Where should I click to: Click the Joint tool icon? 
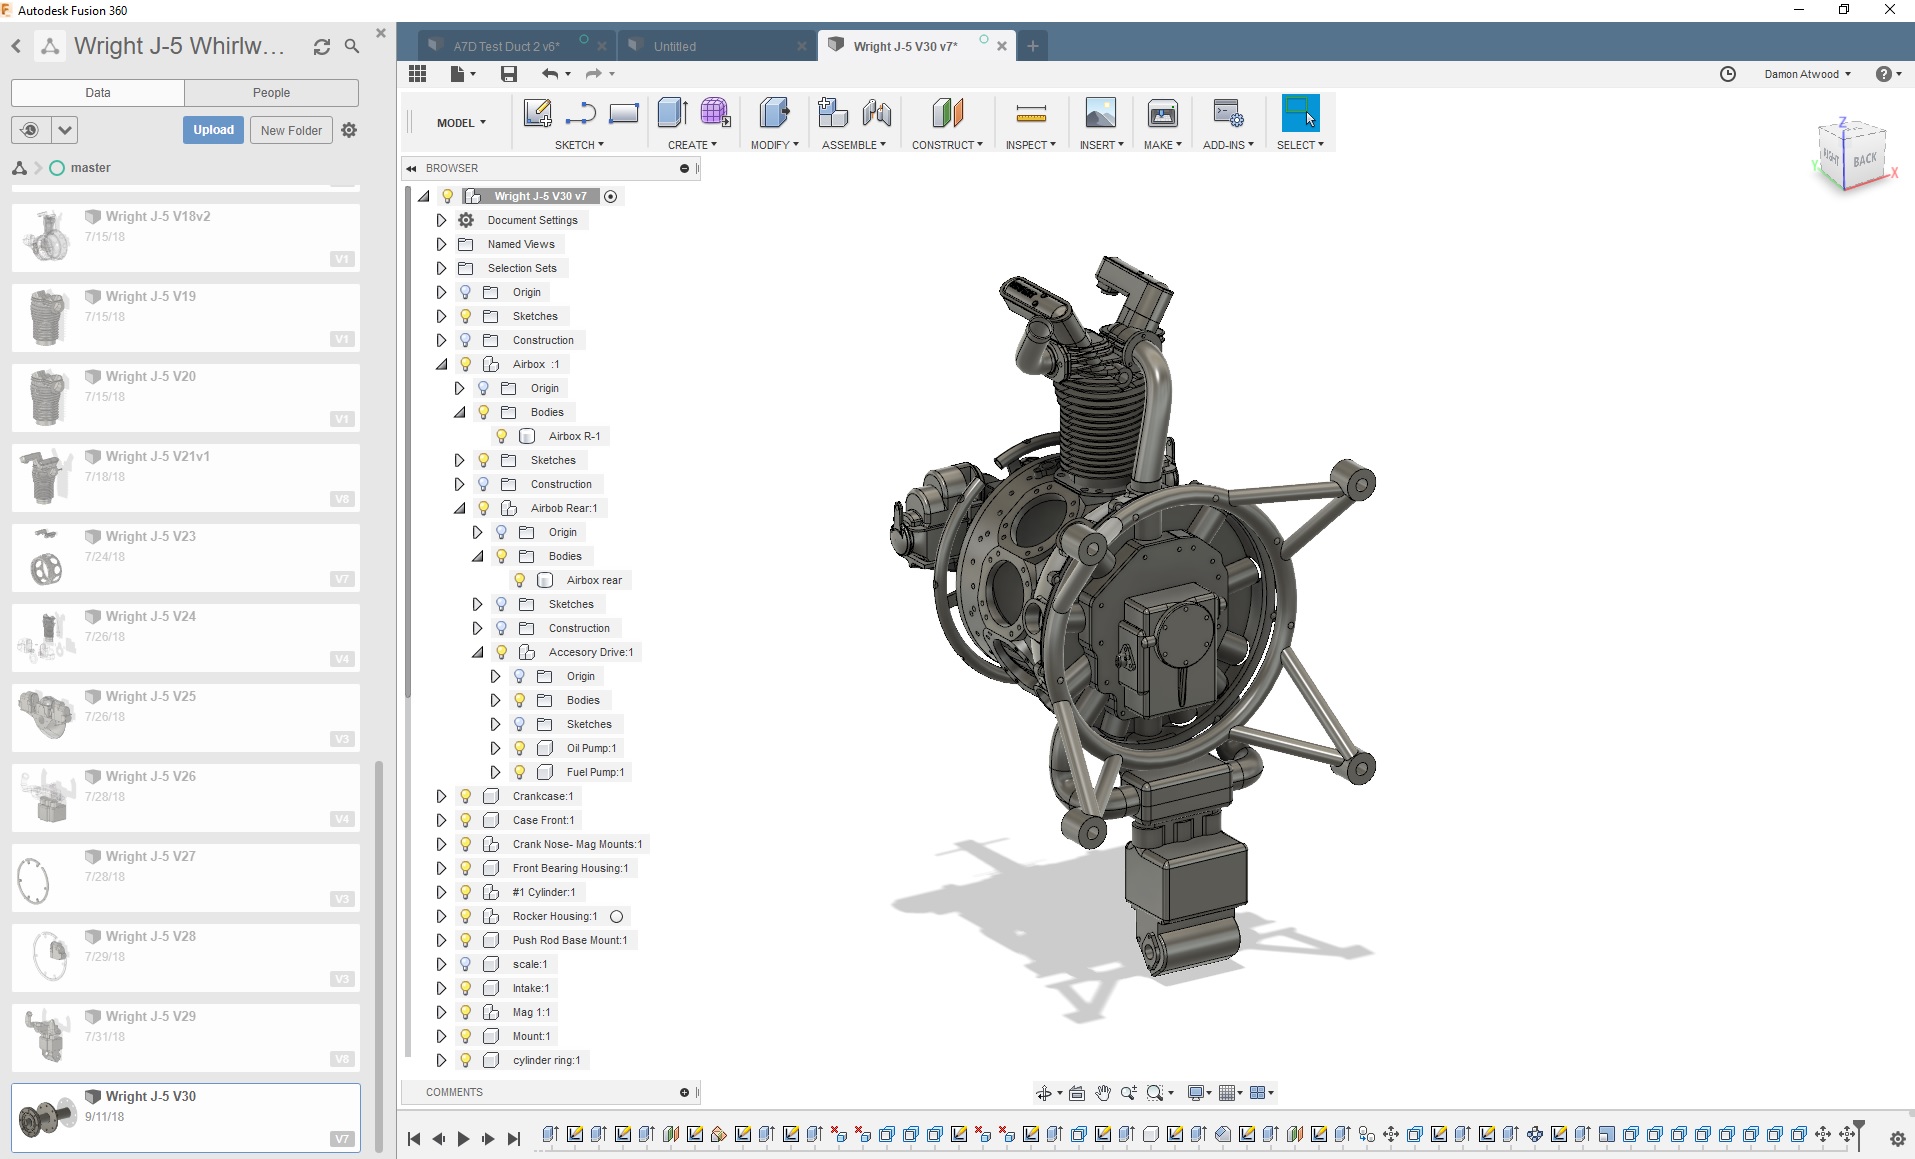(x=877, y=113)
